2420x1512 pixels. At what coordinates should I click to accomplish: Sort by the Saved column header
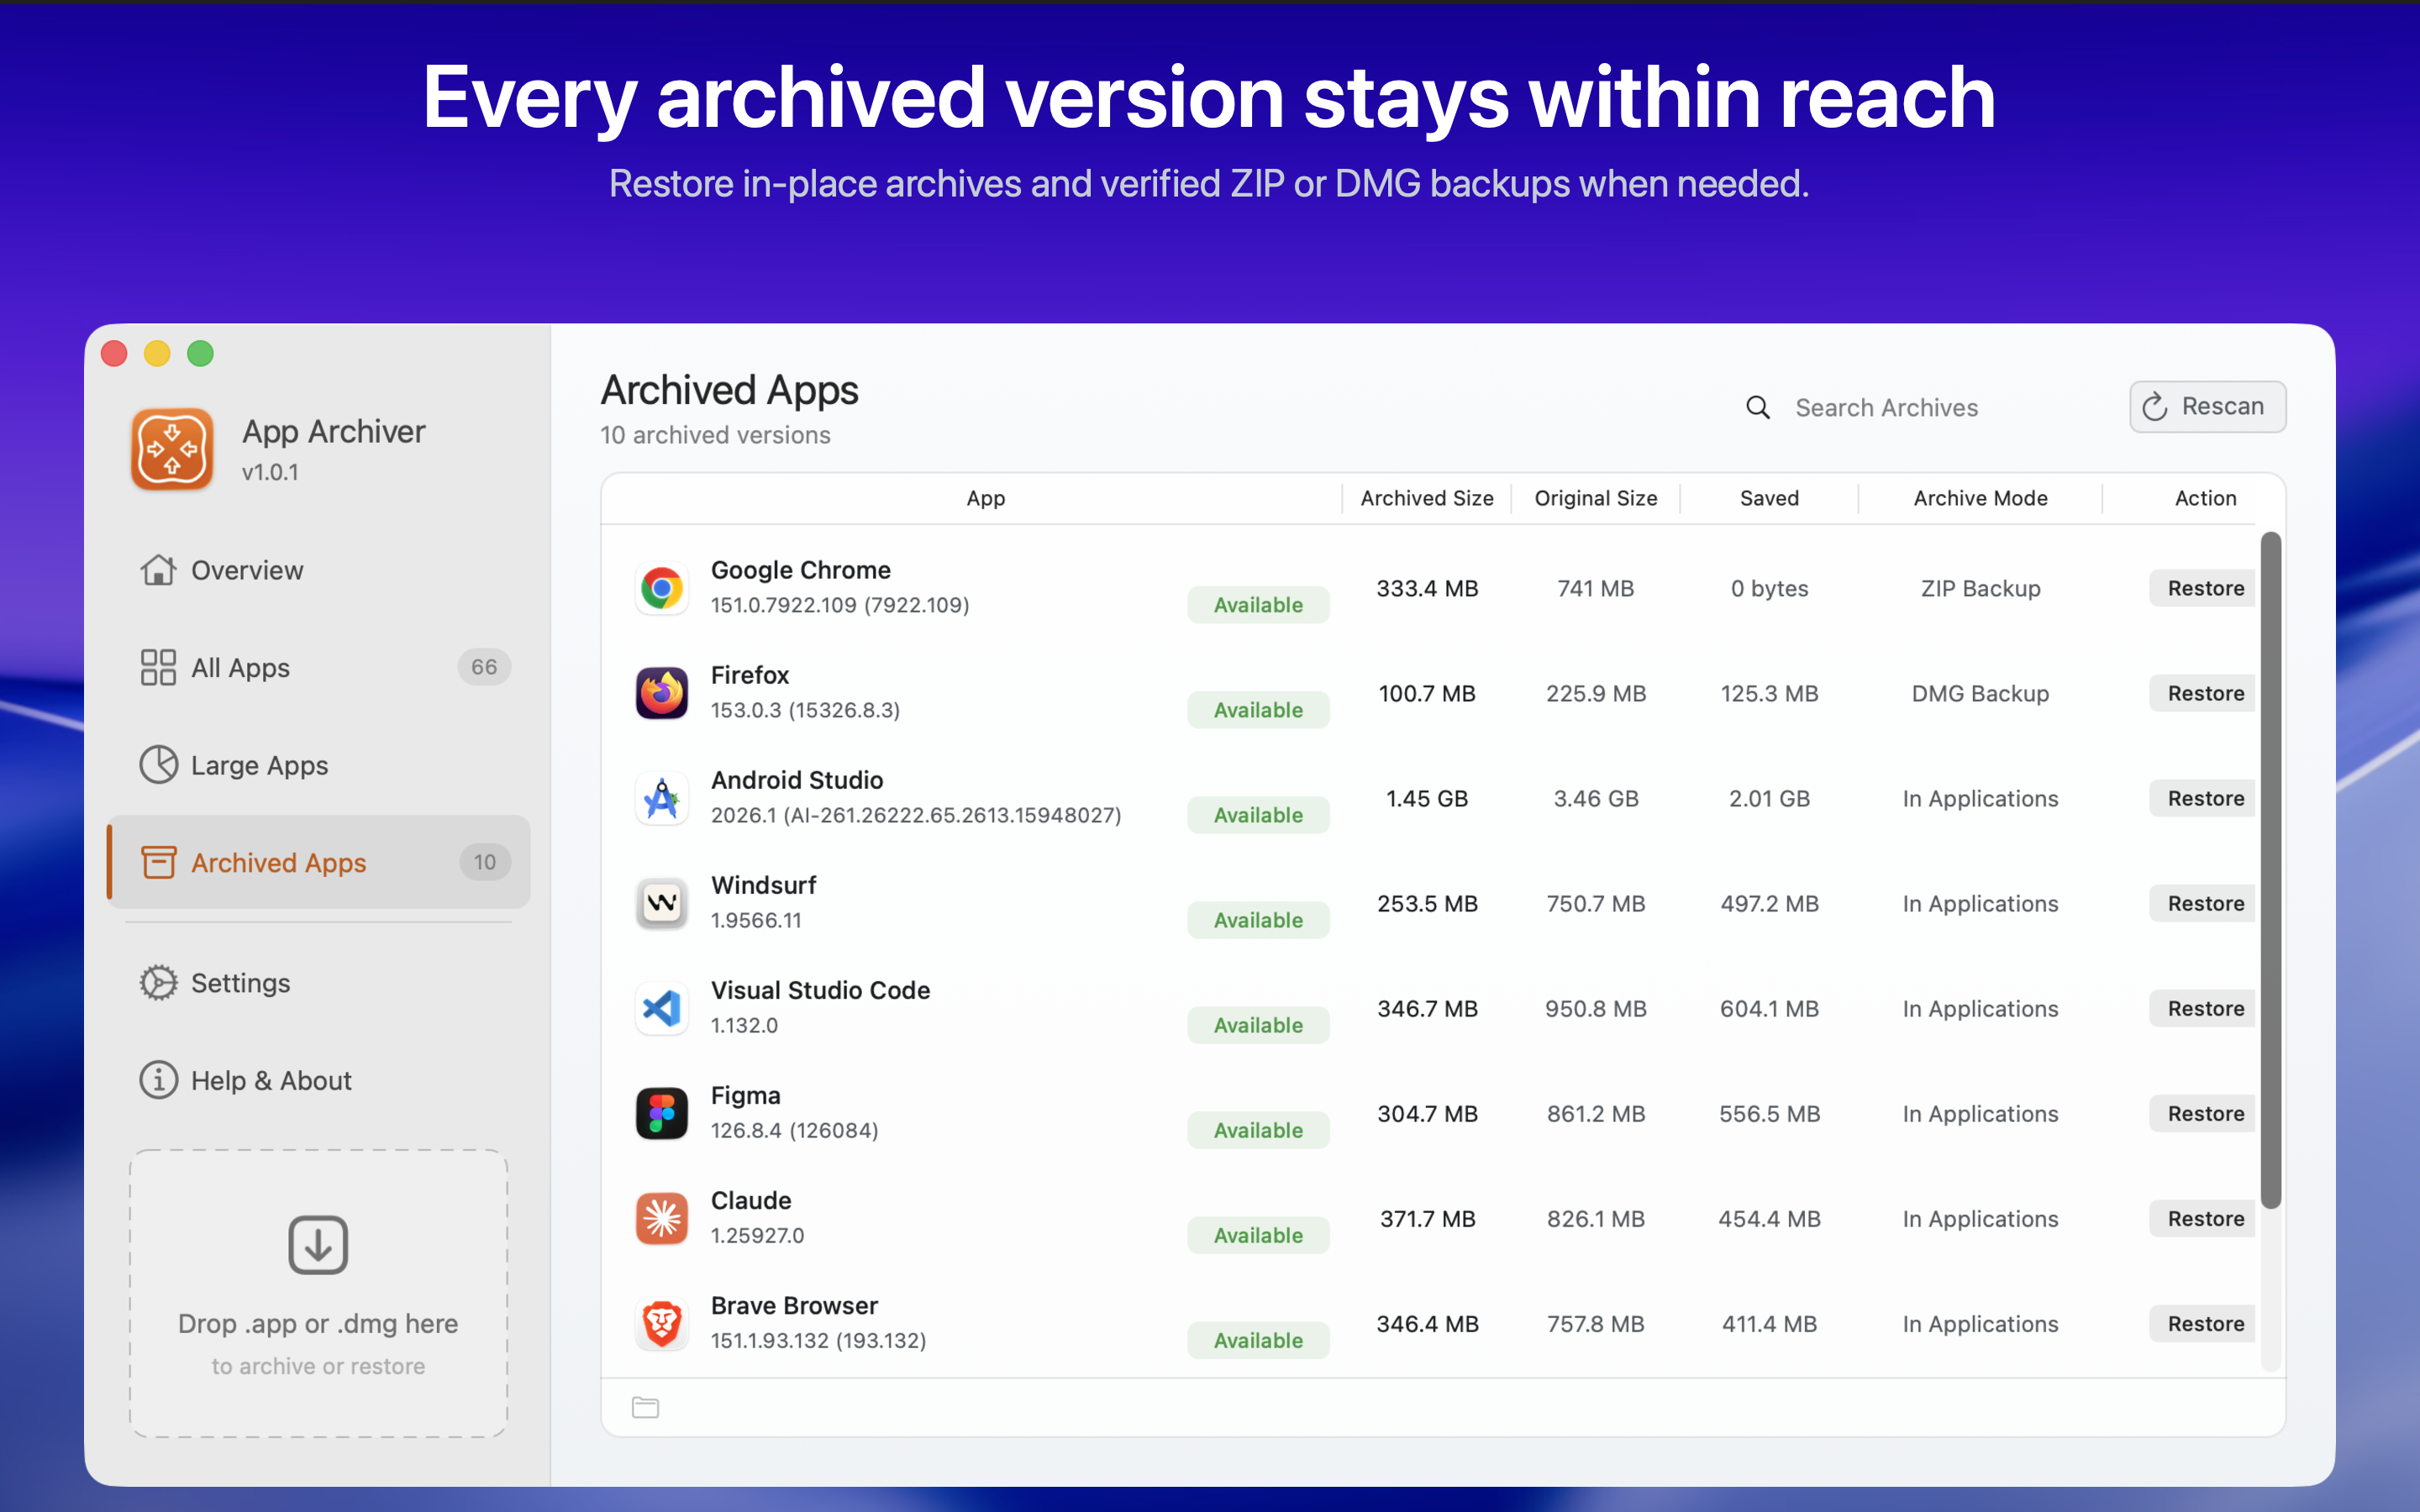[x=1769, y=498]
